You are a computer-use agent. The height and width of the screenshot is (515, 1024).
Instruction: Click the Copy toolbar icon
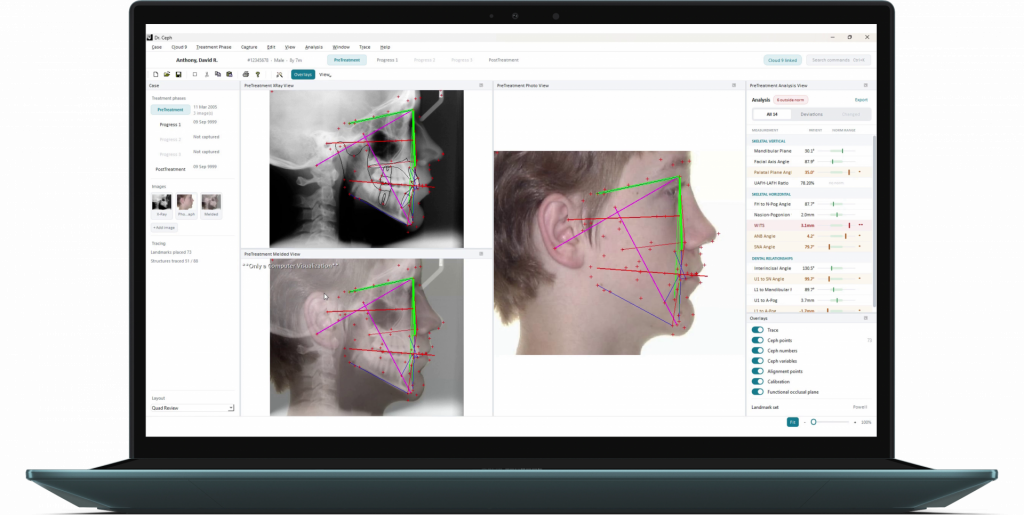218,74
